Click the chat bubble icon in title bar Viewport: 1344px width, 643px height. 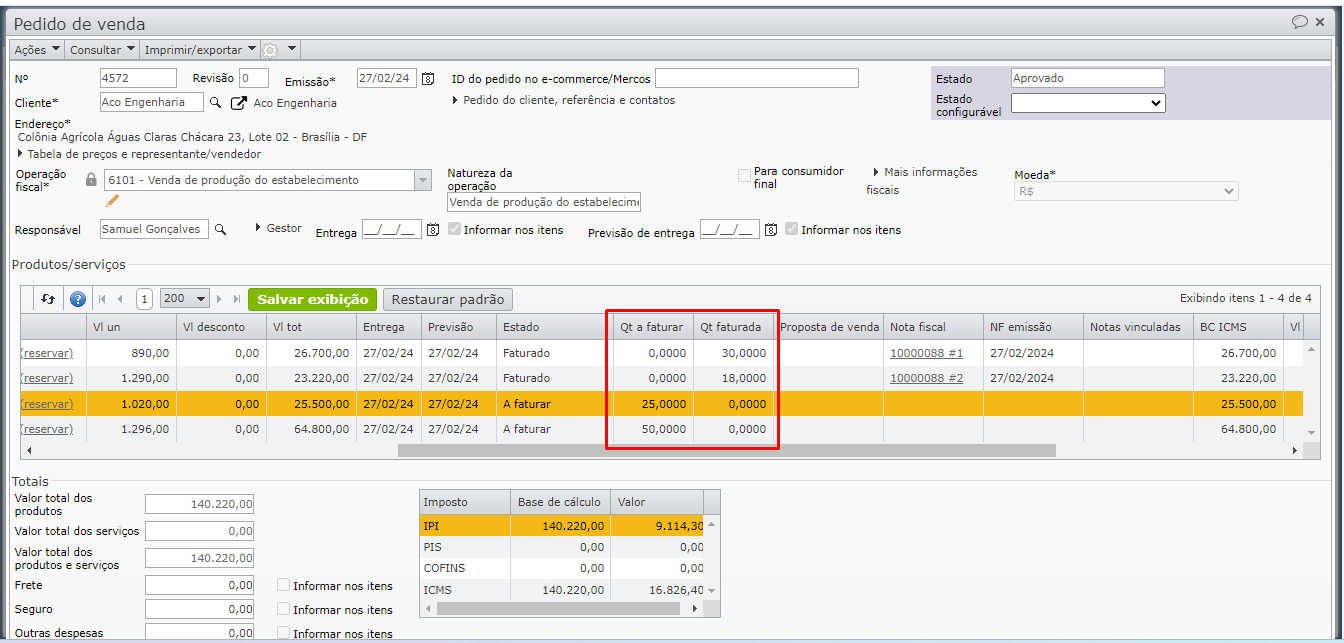(x=1299, y=22)
